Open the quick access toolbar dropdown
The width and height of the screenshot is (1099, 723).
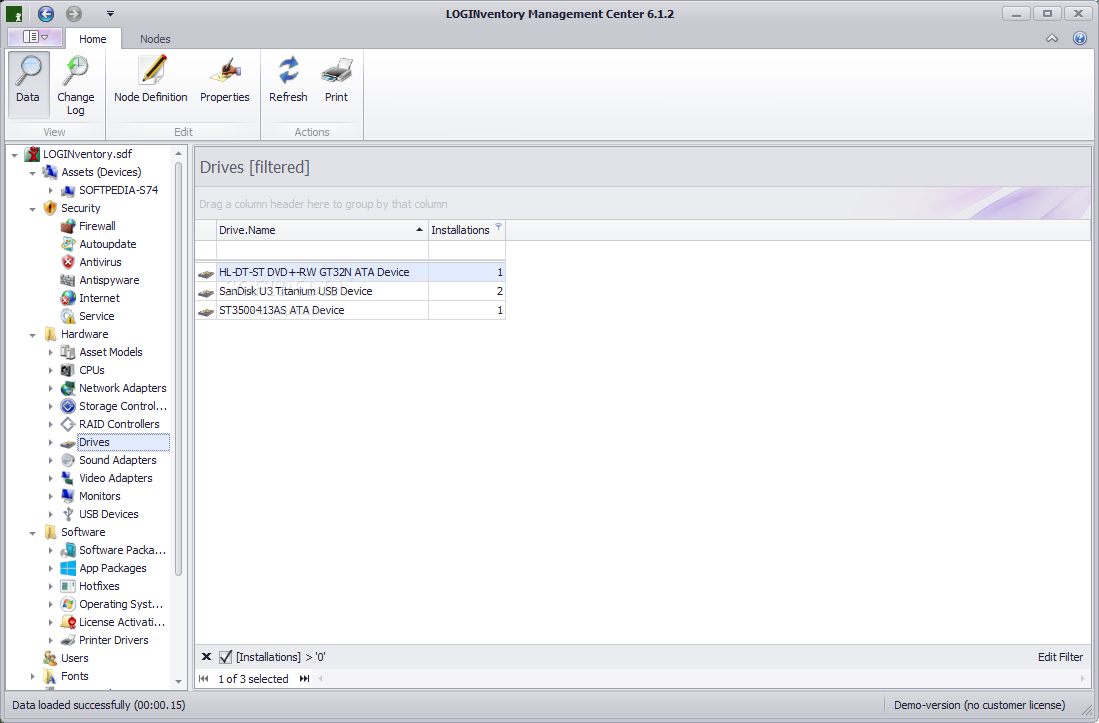click(x=110, y=13)
